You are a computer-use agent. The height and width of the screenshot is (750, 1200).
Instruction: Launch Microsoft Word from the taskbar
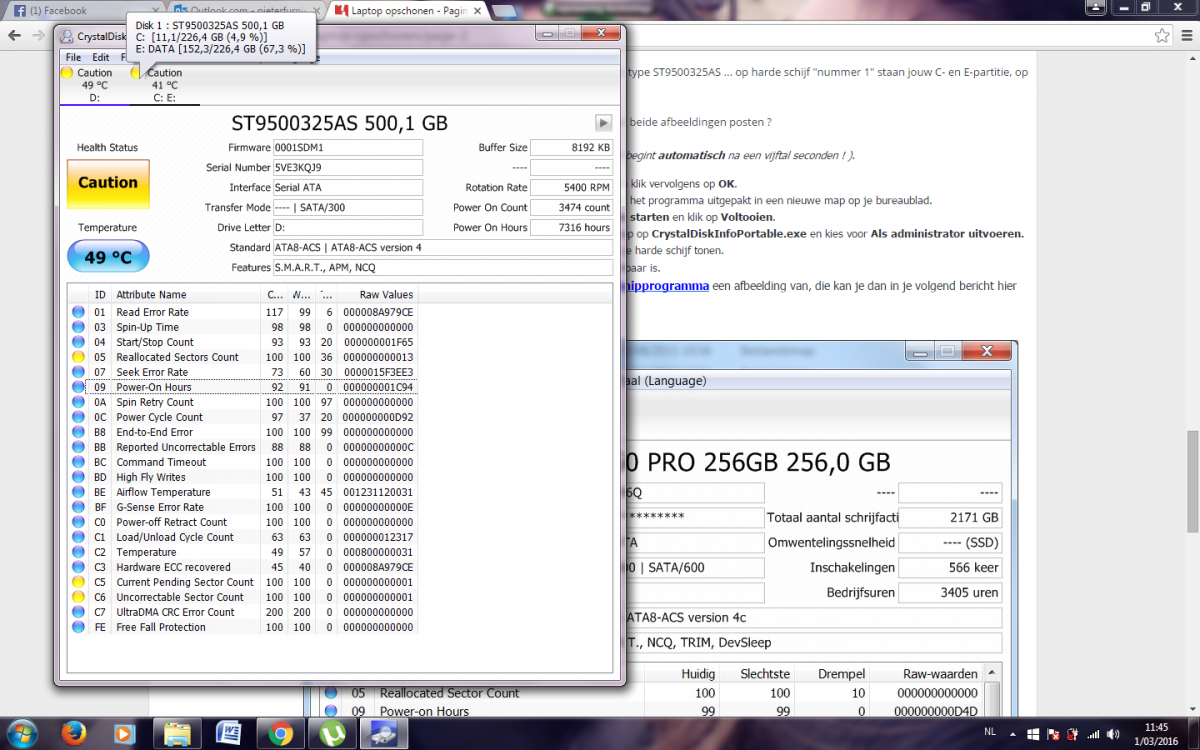(x=227, y=732)
